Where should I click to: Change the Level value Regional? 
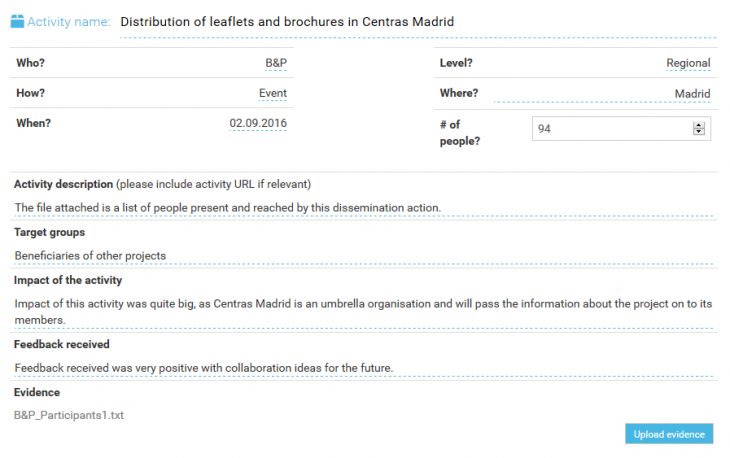pyautogui.click(x=688, y=63)
